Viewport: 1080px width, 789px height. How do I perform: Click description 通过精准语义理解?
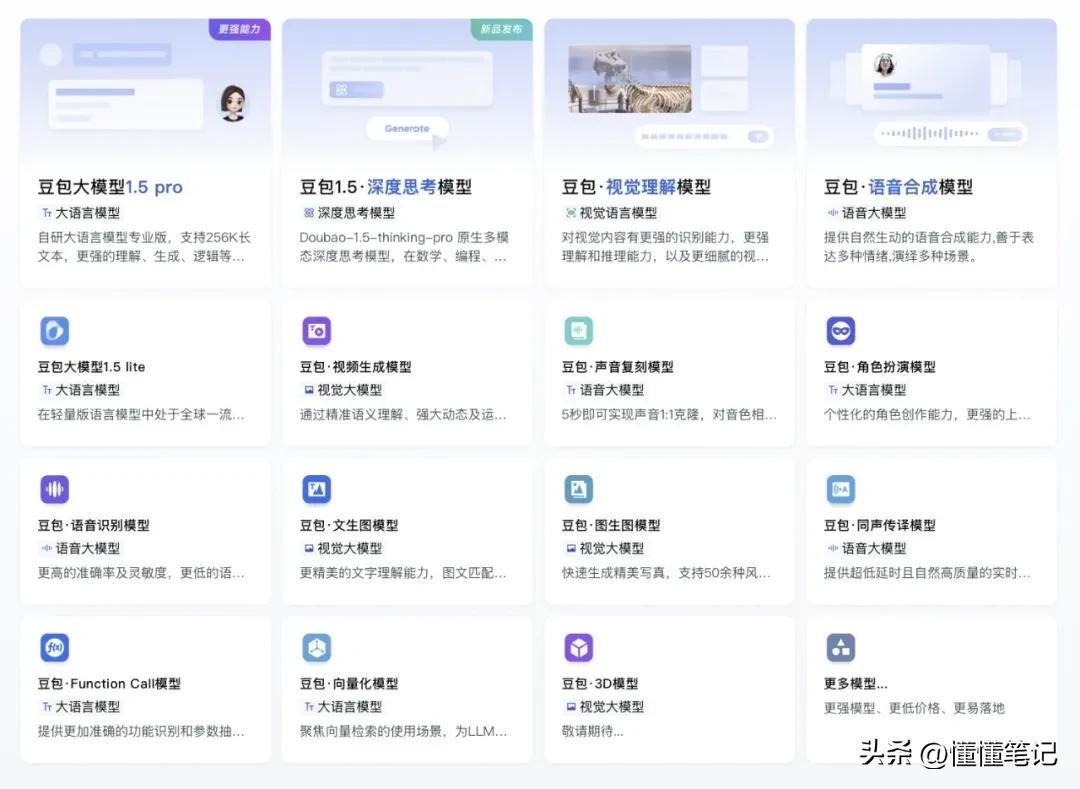pyautogui.click(x=404, y=414)
